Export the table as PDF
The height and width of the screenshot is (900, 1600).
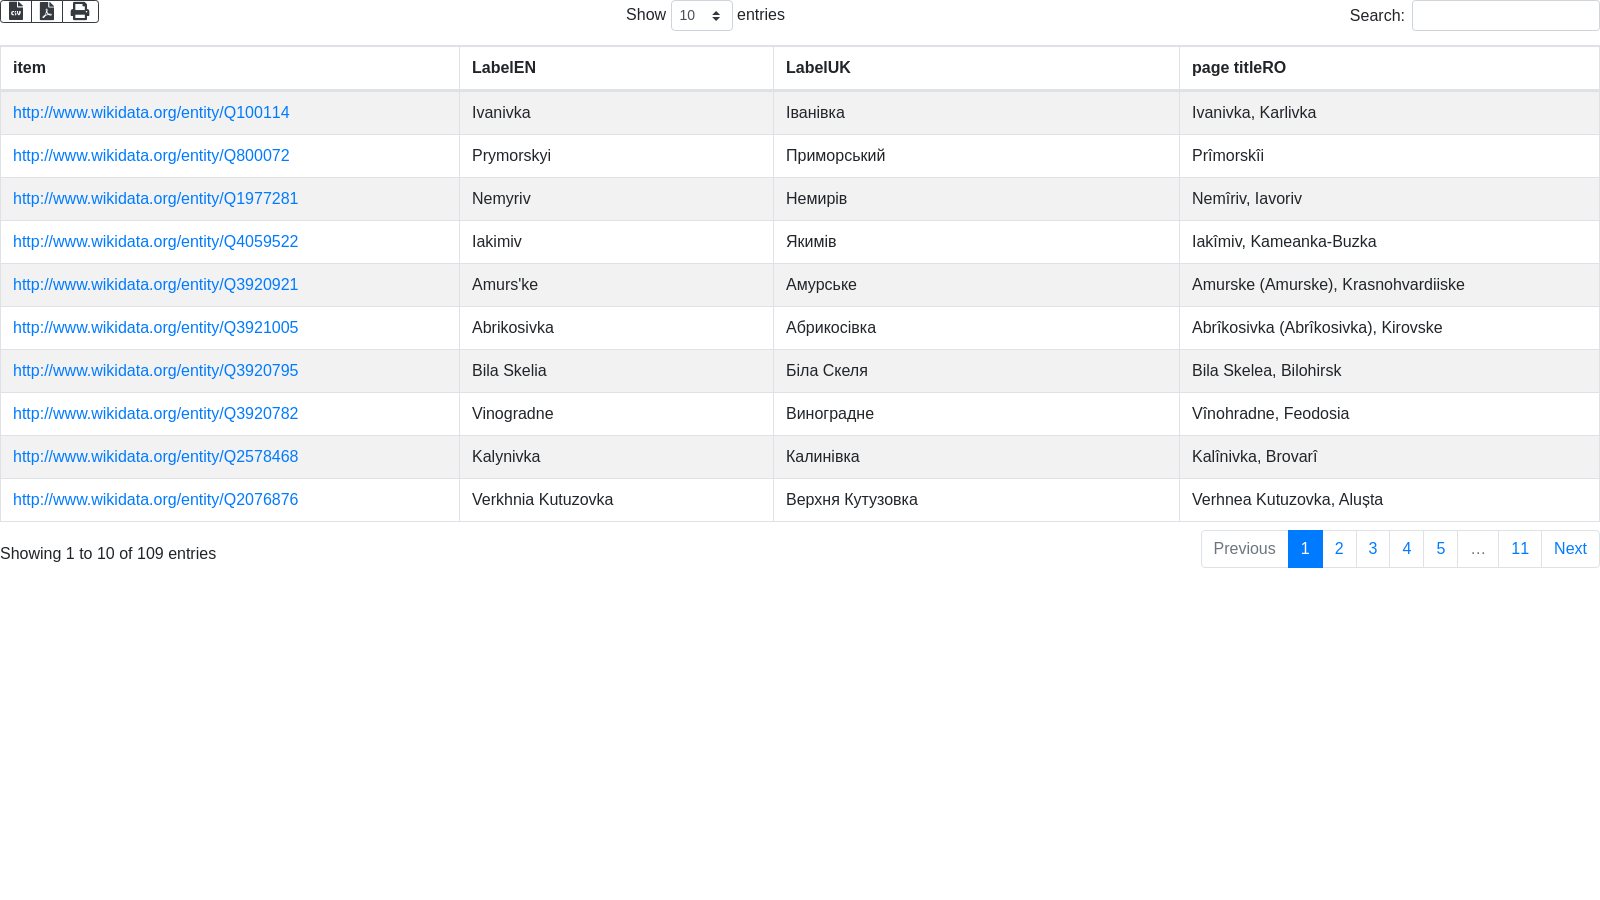(47, 11)
